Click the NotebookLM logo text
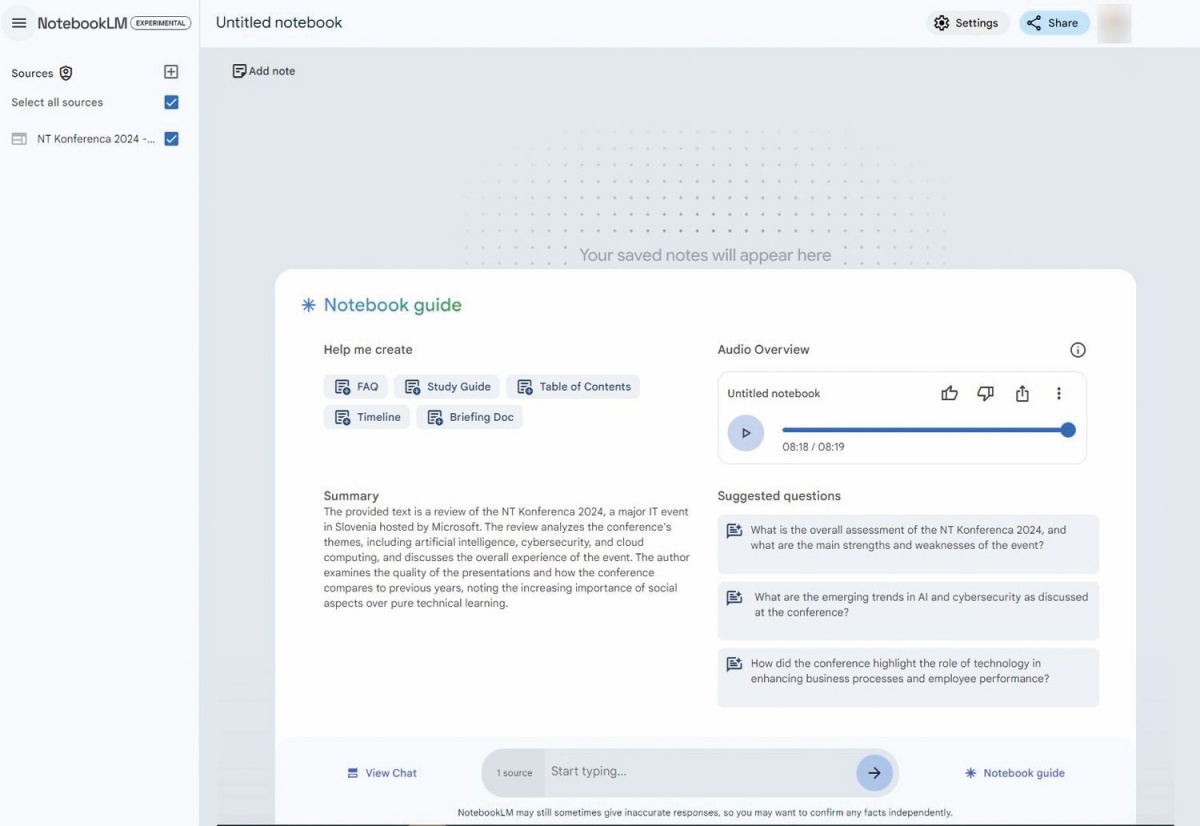The height and width of the screenshot is (826, 1200). click(x=82, y=23)
